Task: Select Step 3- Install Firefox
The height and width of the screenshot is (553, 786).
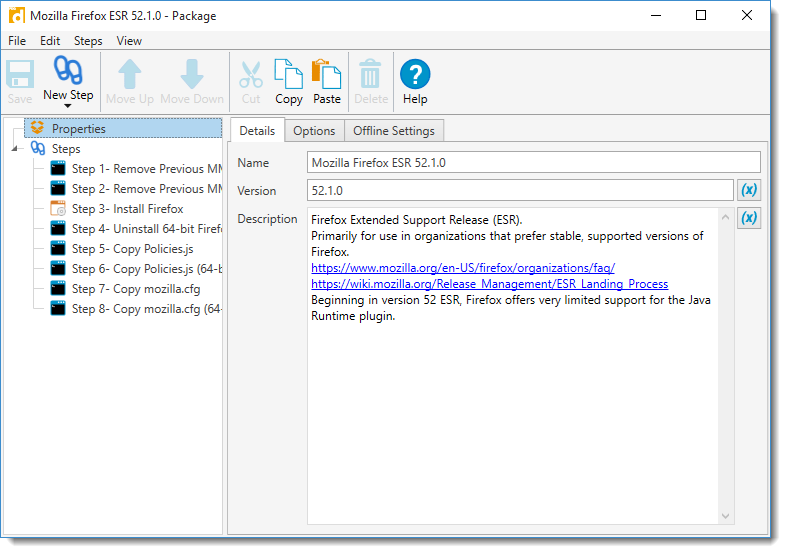Action: 127,209
